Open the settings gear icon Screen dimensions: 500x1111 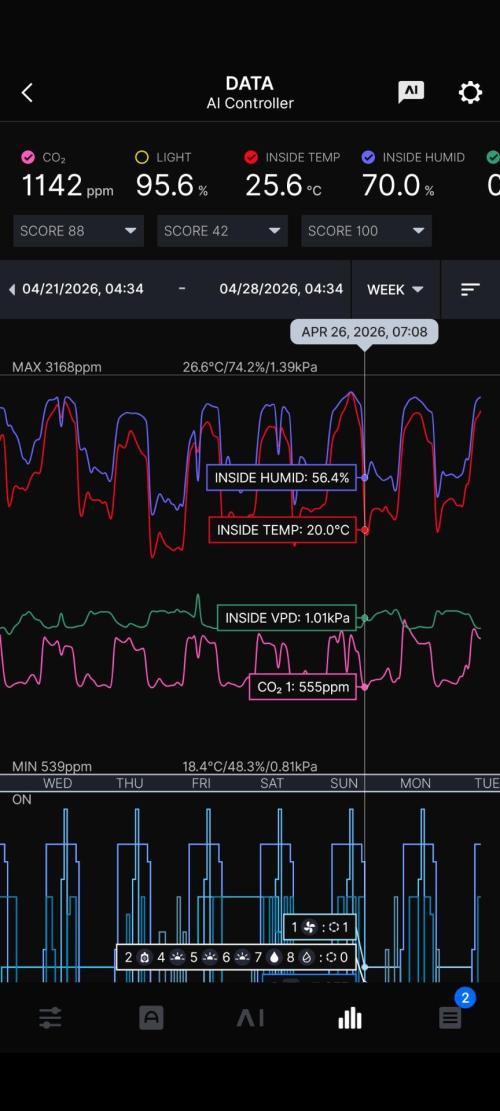[470, 92]
